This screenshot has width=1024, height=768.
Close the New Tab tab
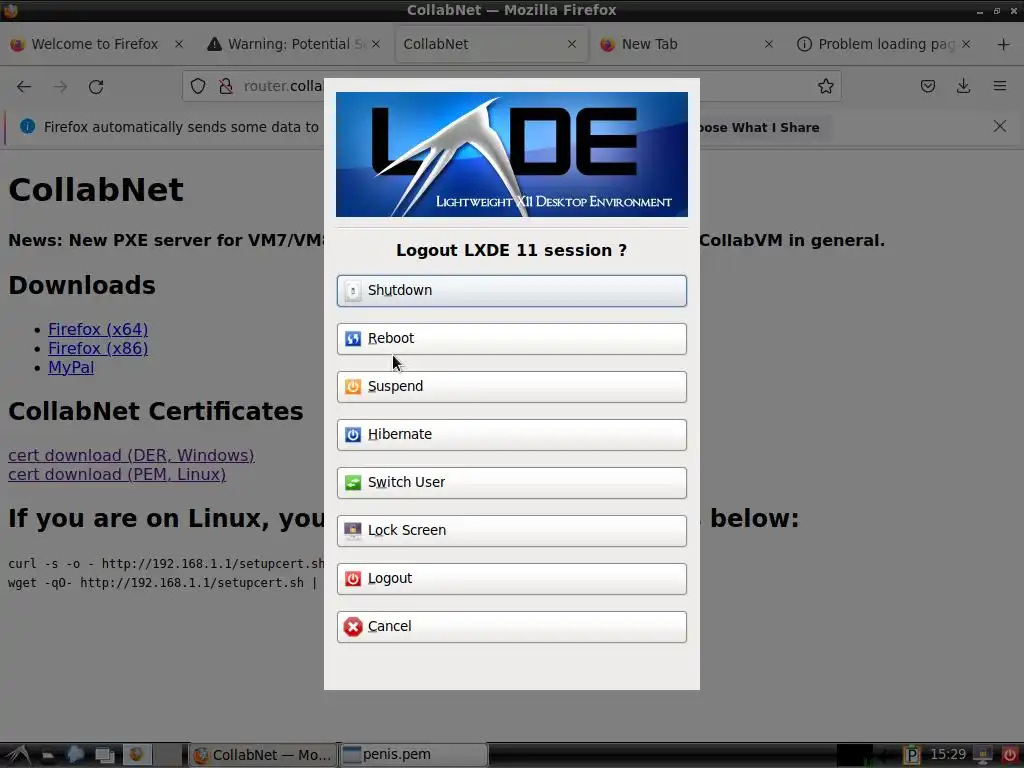point(769,44)
